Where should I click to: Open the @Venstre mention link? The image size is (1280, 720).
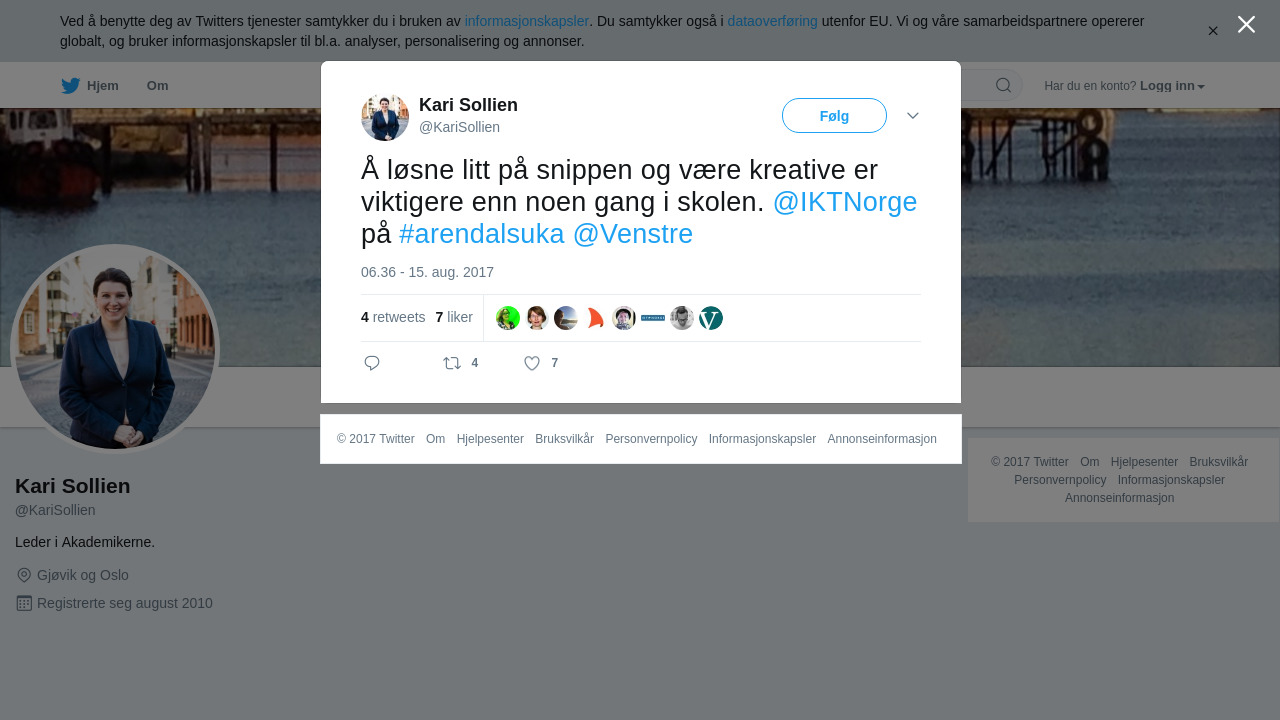633,234
